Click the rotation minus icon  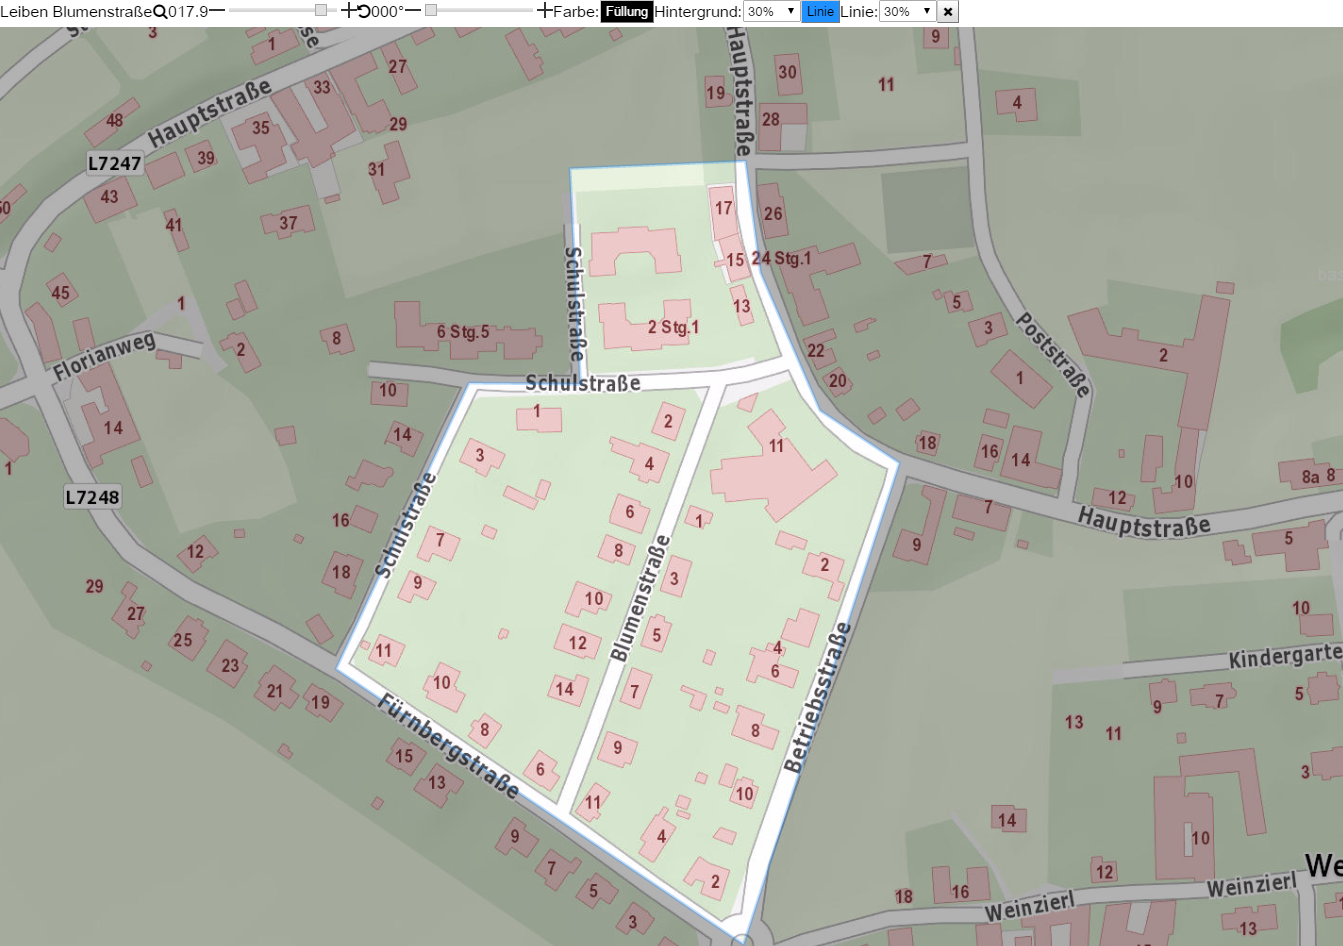click(412, 11)
